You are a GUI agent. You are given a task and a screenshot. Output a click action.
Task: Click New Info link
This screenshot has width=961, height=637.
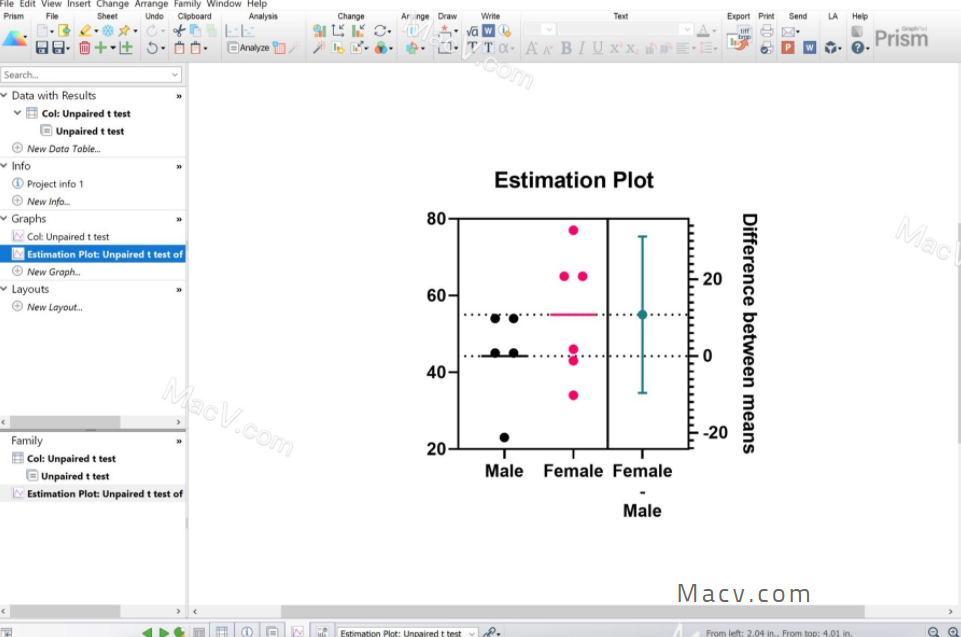point(48,201)
